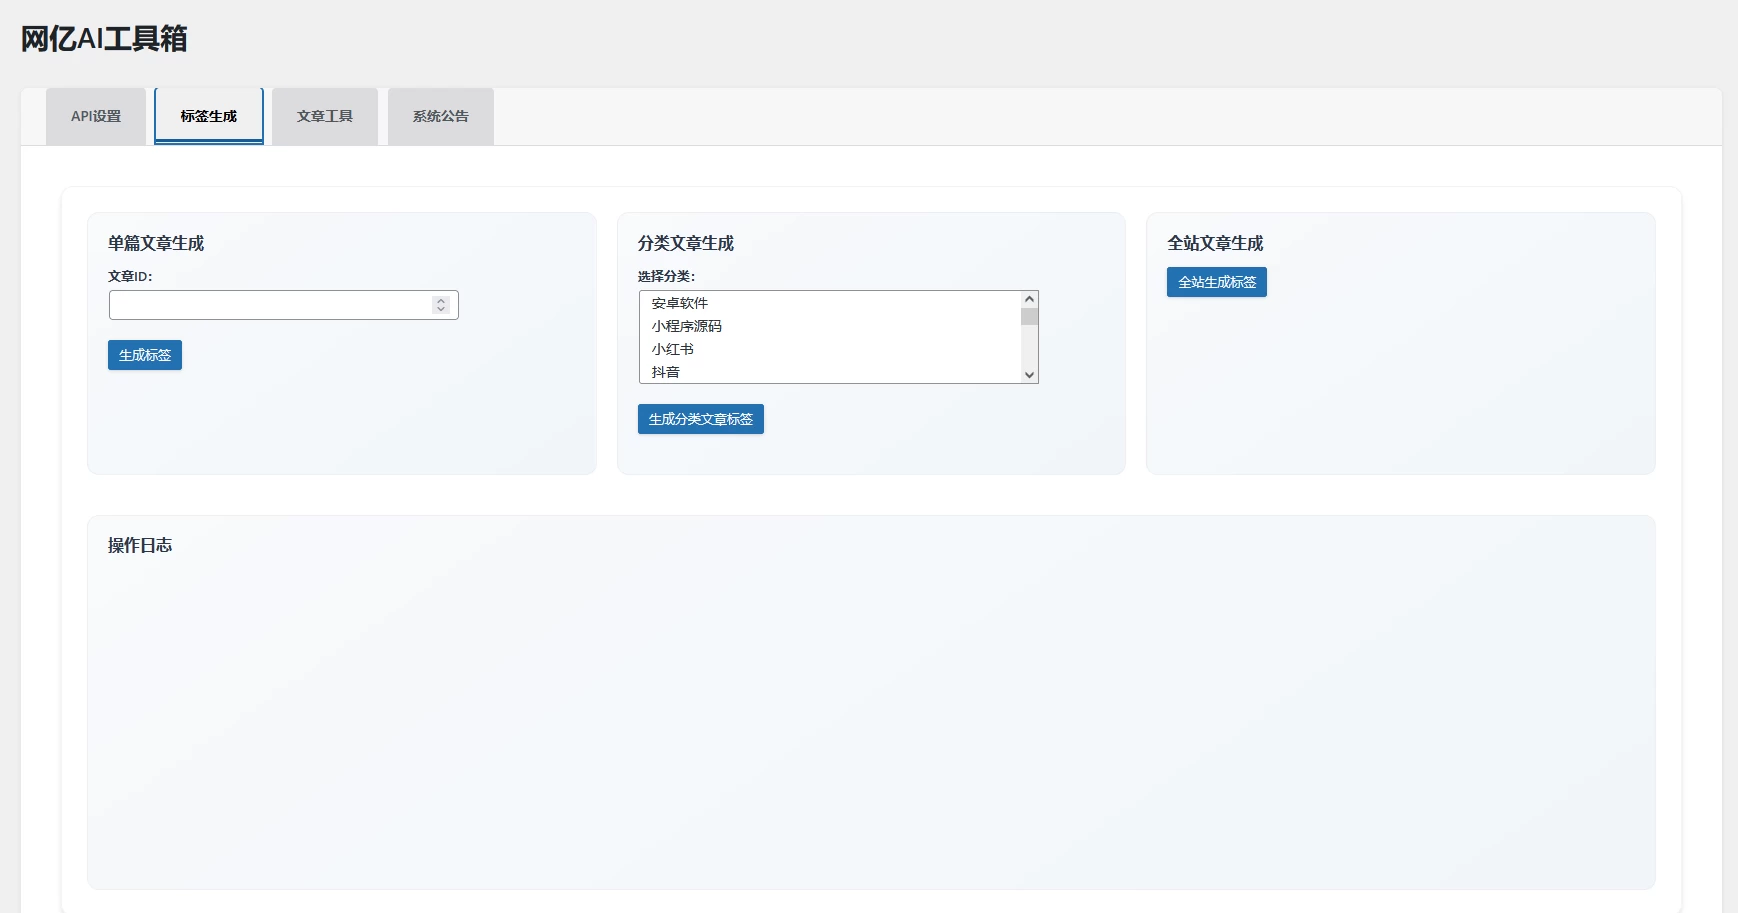Switch to the API设置 tab
Screen dimensions: 1738x913
click(95, 116)
